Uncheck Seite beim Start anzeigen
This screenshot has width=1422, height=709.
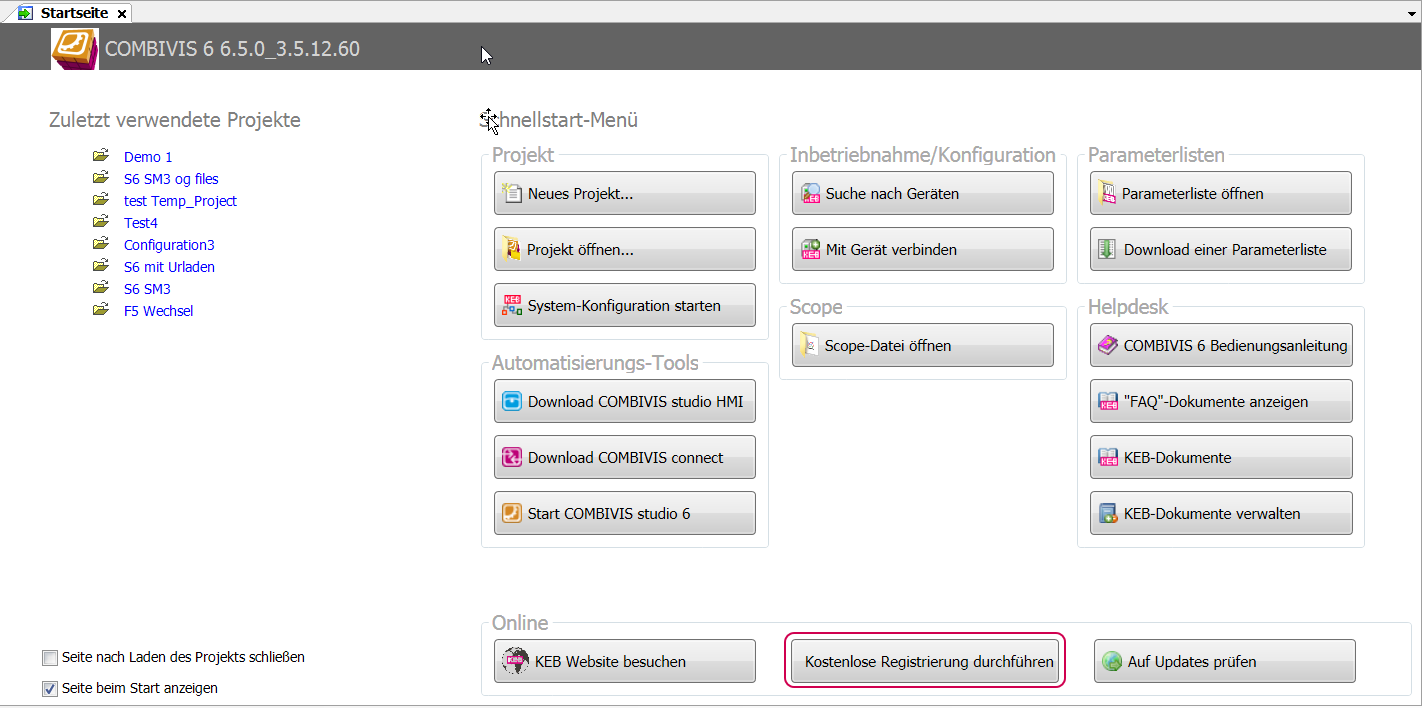50,689
